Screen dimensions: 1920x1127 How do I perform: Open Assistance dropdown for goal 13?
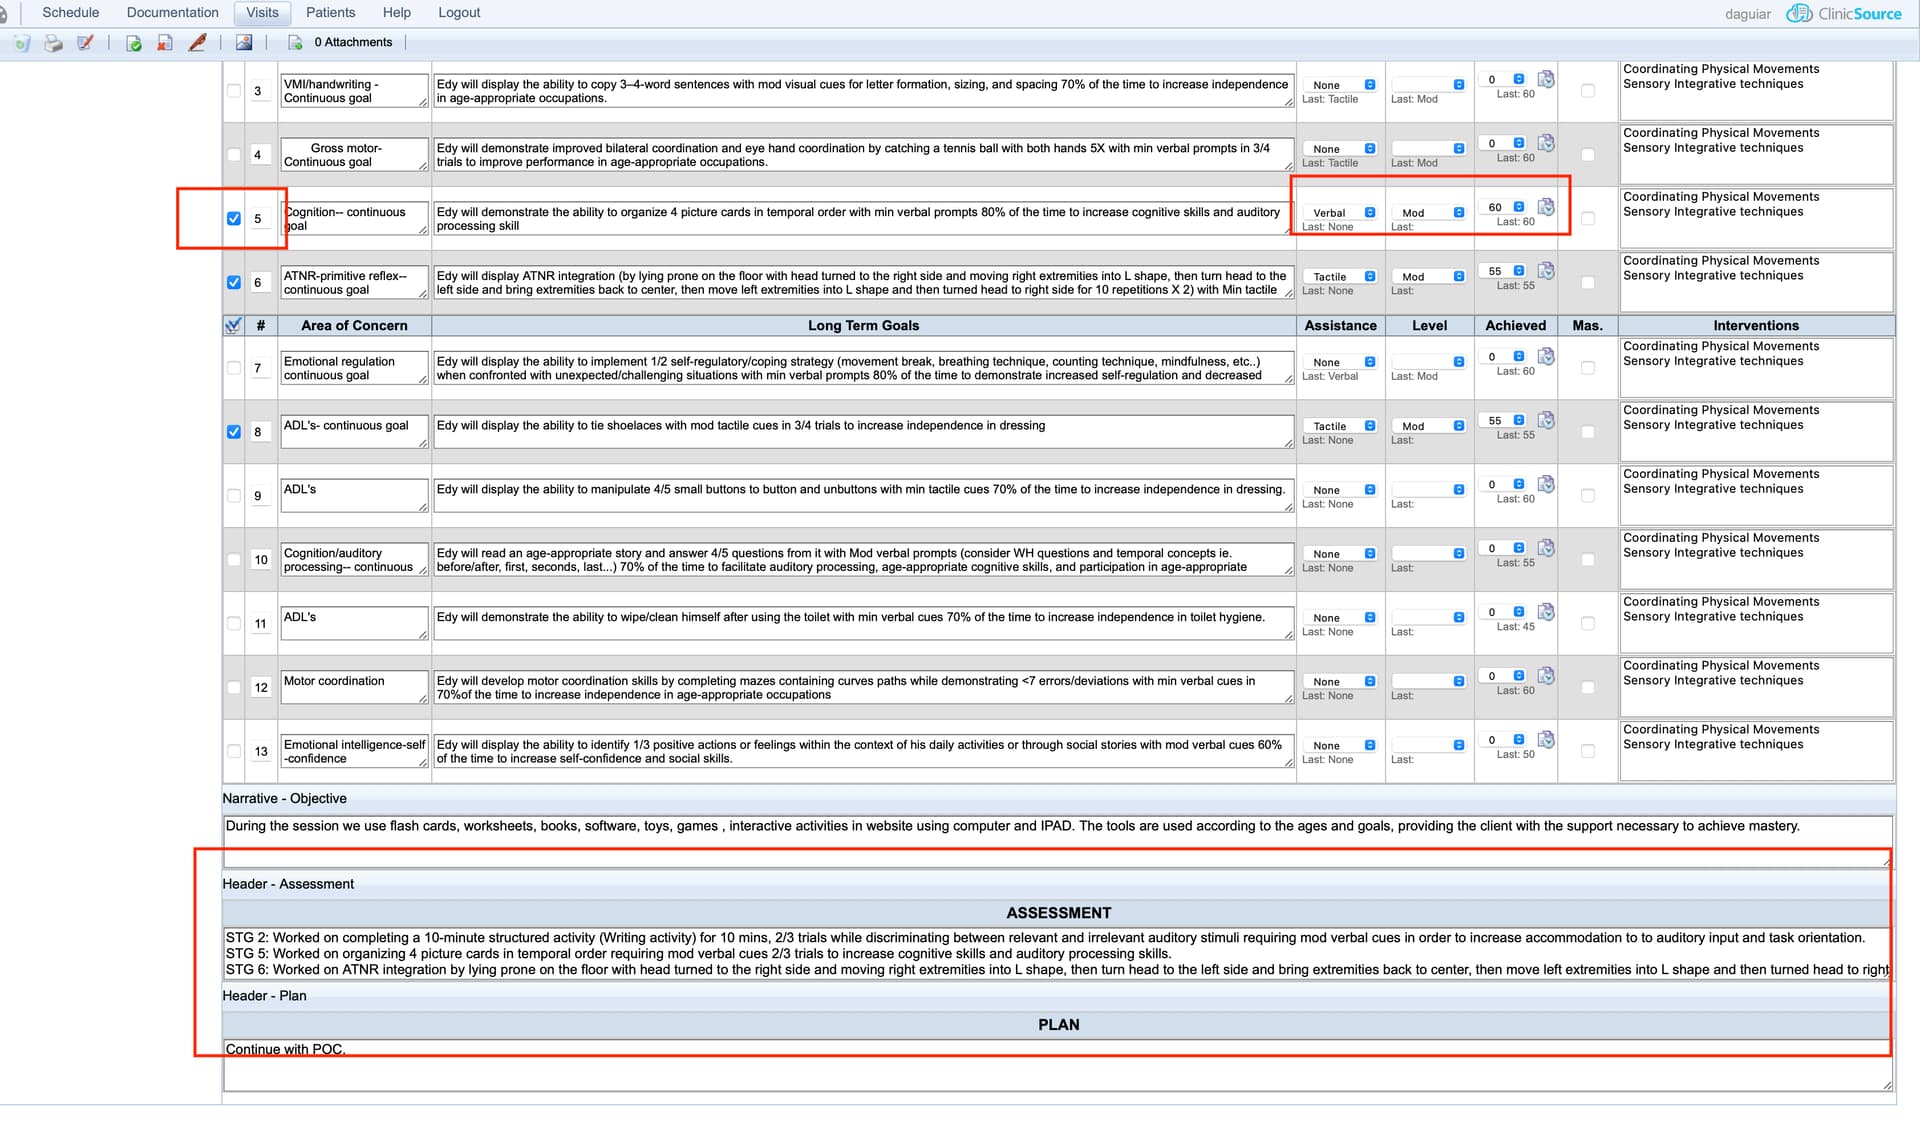[x=1340, y=745]
